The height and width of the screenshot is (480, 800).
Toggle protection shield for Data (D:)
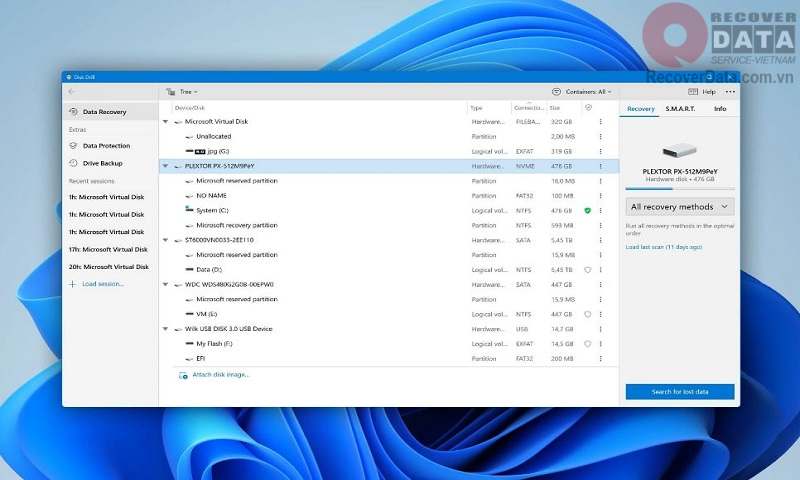click(x=587, y=270)
